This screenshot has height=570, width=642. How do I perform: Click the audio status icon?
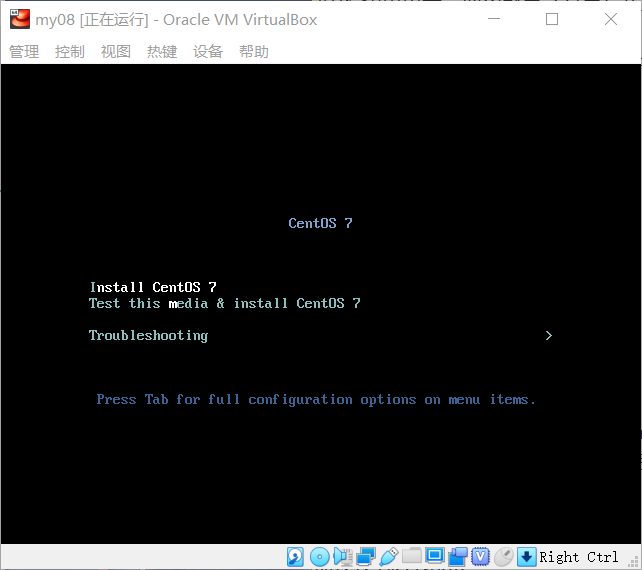[343, 556]
